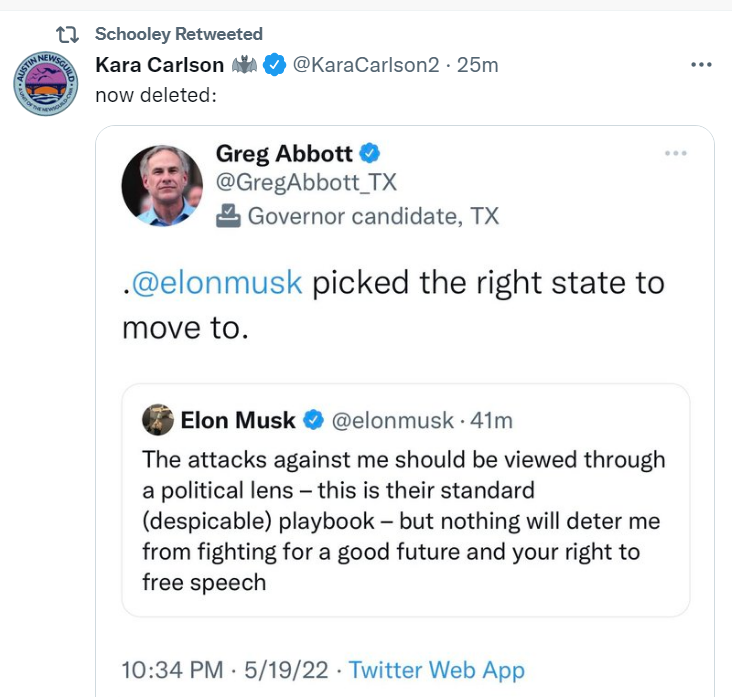
Task: Click the @elonmusk mention in Abbott's tweet
Action: pos(216,283)
